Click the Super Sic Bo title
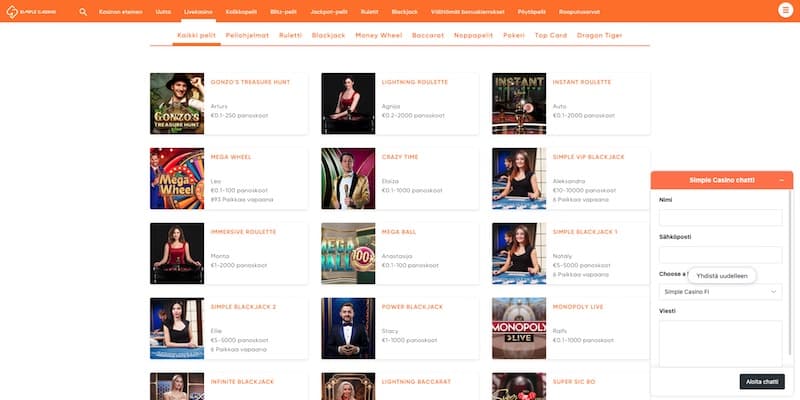Viewport: 800px width, 400px height. click(574, 382)
